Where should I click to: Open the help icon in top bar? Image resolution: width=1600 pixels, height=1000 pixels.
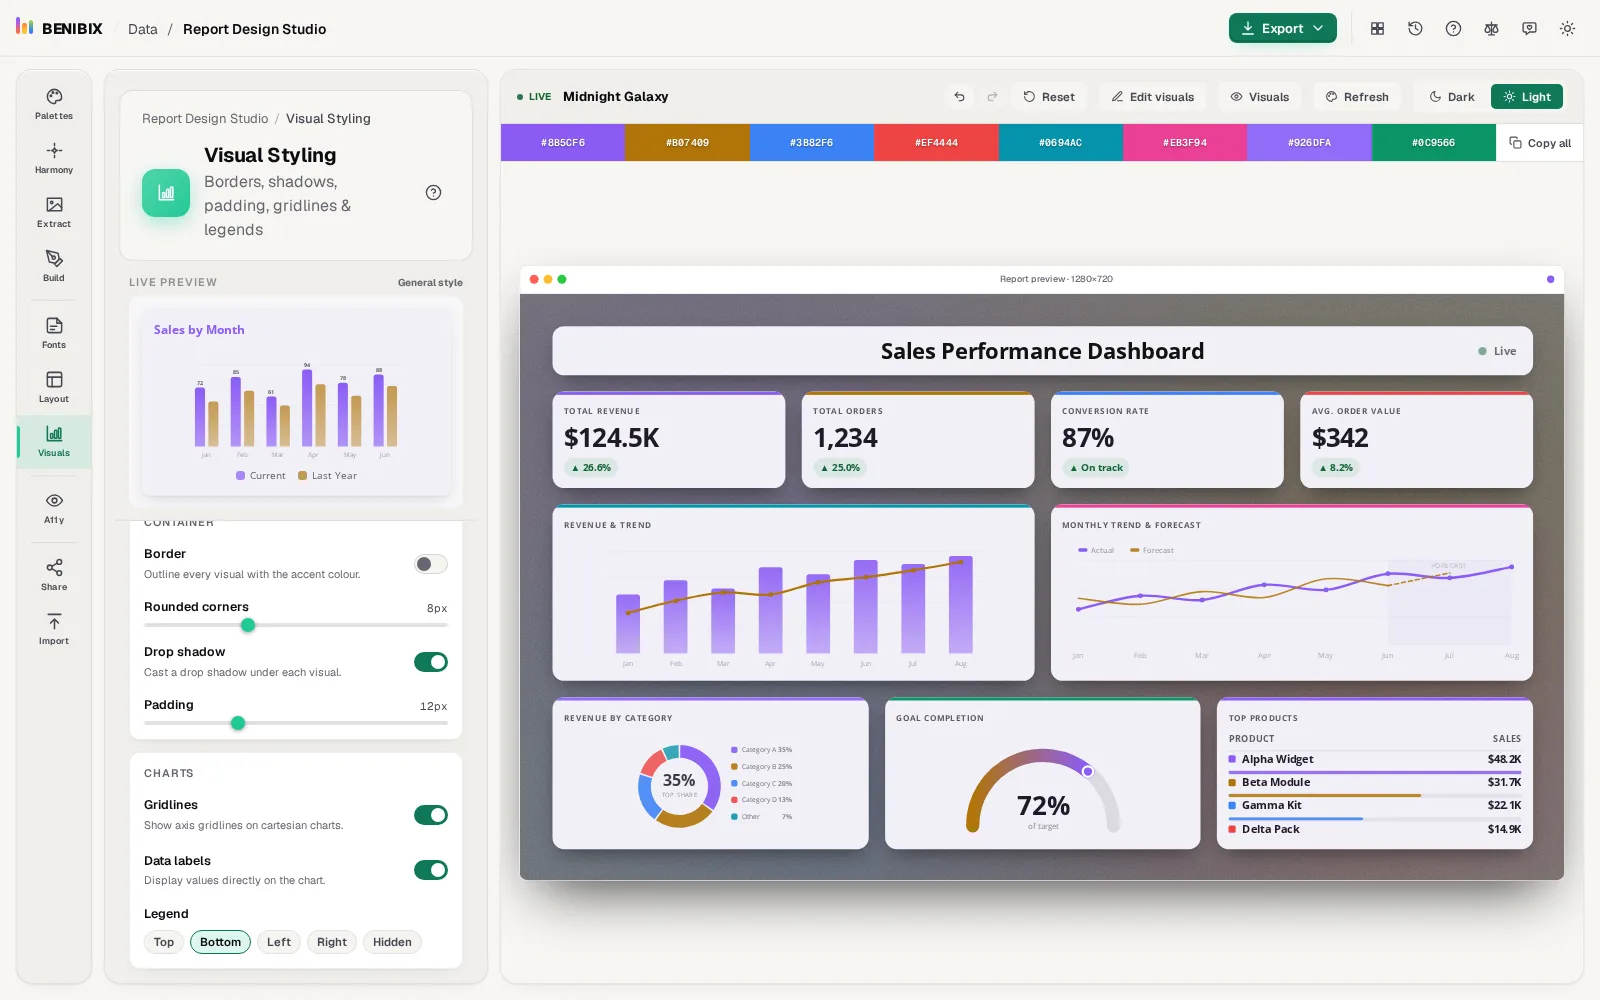1453,29
